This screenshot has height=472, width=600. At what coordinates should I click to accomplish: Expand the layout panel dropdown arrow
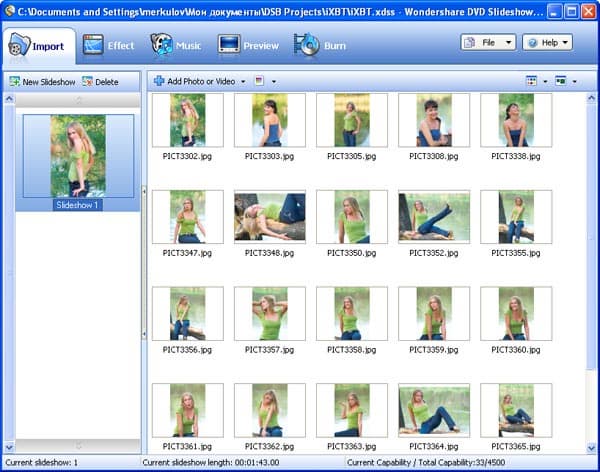(x=574, y=82)
